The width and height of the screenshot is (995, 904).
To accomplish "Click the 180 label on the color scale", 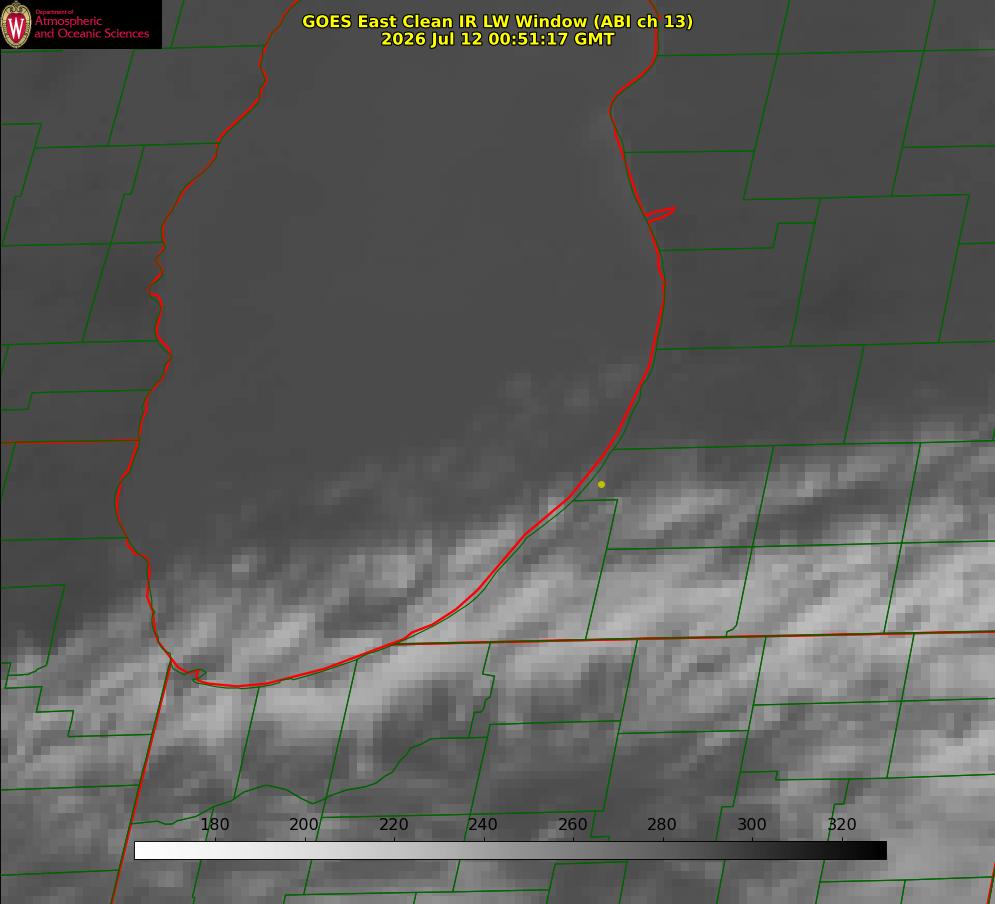I will 215,824.
